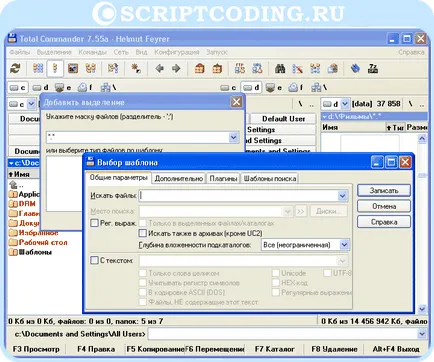The width and height of the screenshot is (434, 362).
Task: Click the pressed full details view icon
Action: pyautogui.click(x=55, y=69)
